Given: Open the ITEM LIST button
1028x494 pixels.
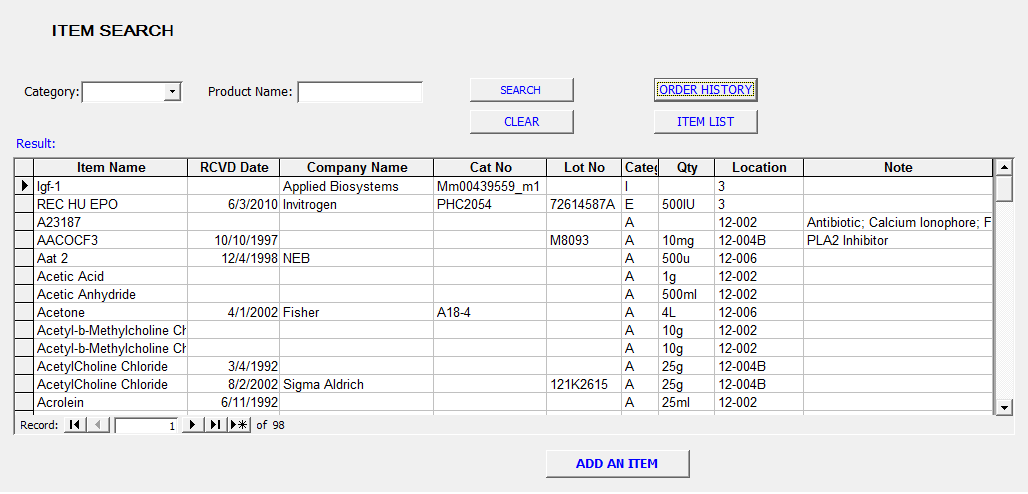Looking at the screenshot, I should 705,121.
